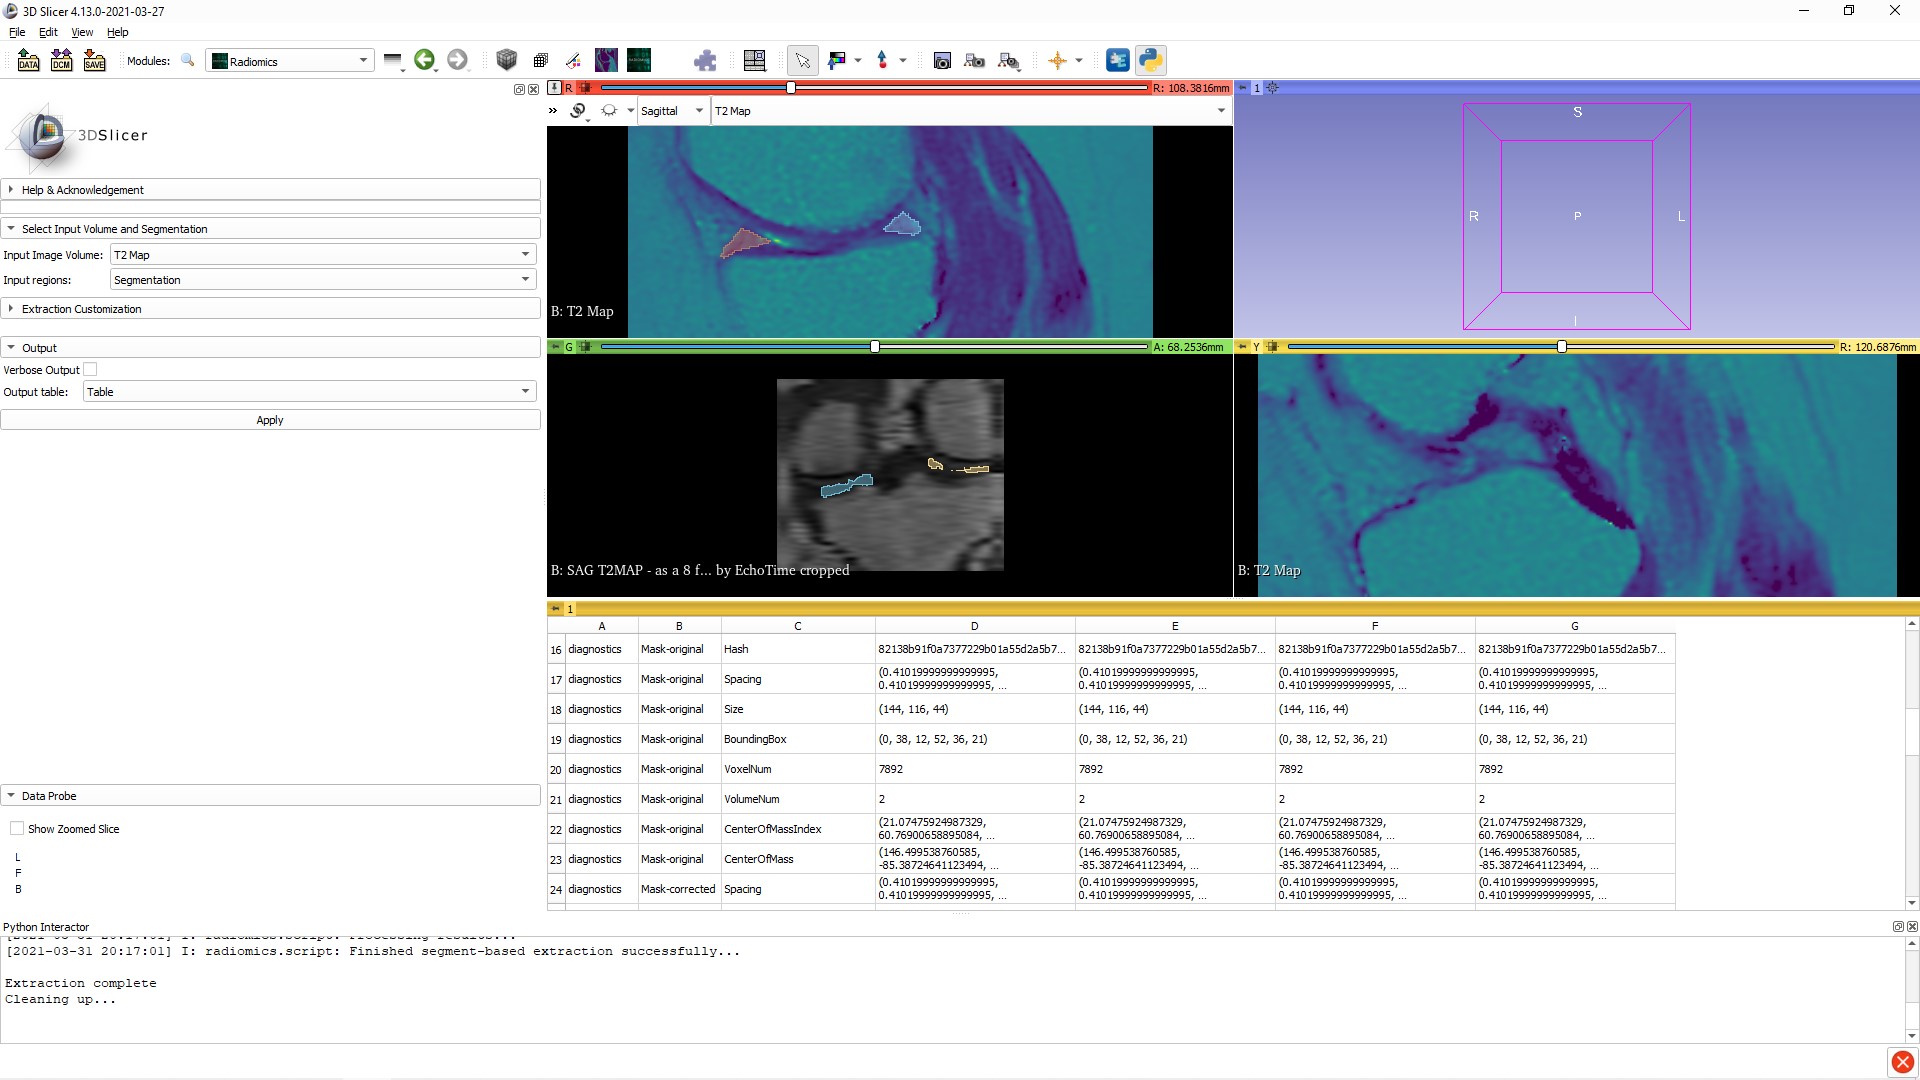1920x1080 pixels.
Task: Open the Extensions Manager puzzle icon
Action: (705, 60)
